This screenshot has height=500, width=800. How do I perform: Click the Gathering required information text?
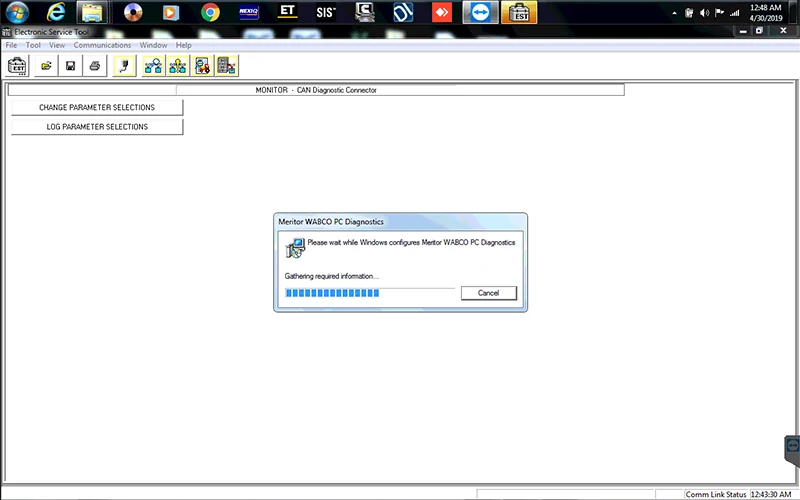click(331, 276)
